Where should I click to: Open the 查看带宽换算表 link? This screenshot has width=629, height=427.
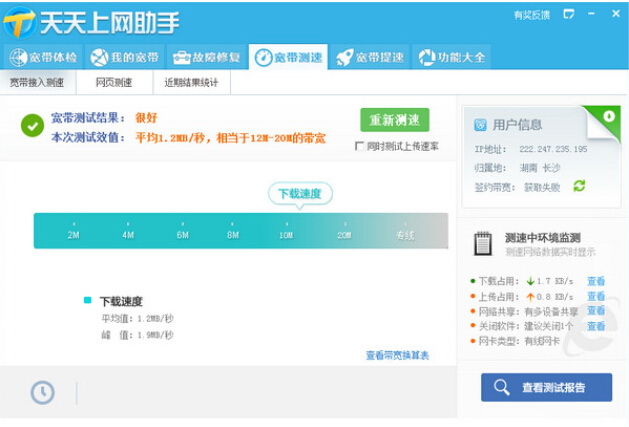[x=397, y=355]
